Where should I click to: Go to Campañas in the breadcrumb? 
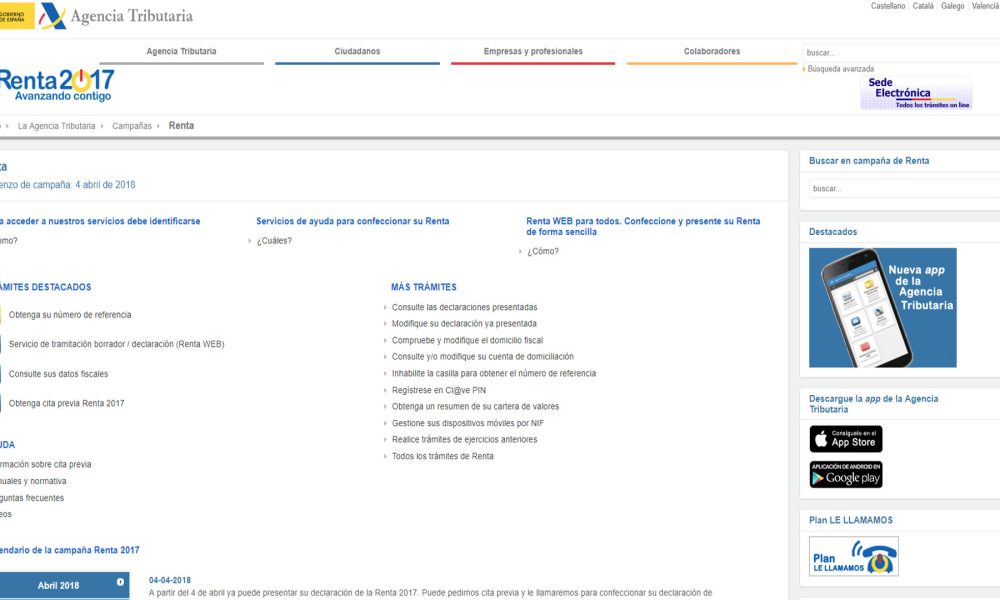click(132, 126)
